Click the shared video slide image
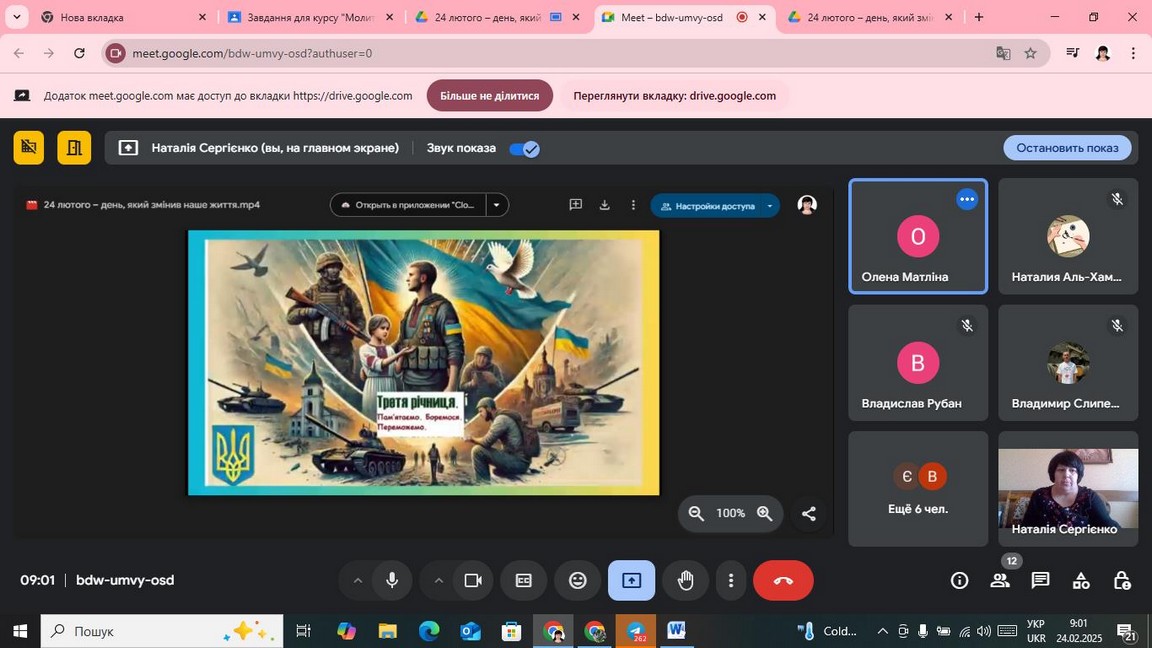Image resolution: width=1152 pixels, height=648 pixels. [x=424, y=363]
